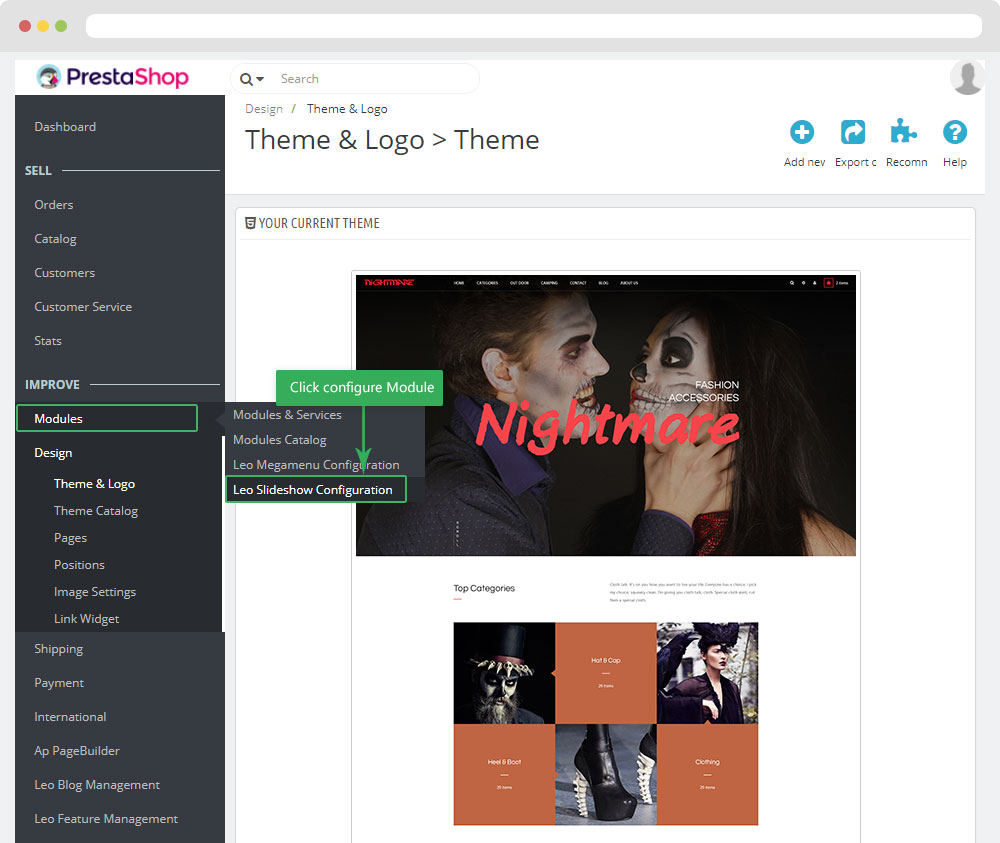The width and height of the screenshot is (1000, 843).
Task: Open the Shipping menu
Action: coord(59,649)
